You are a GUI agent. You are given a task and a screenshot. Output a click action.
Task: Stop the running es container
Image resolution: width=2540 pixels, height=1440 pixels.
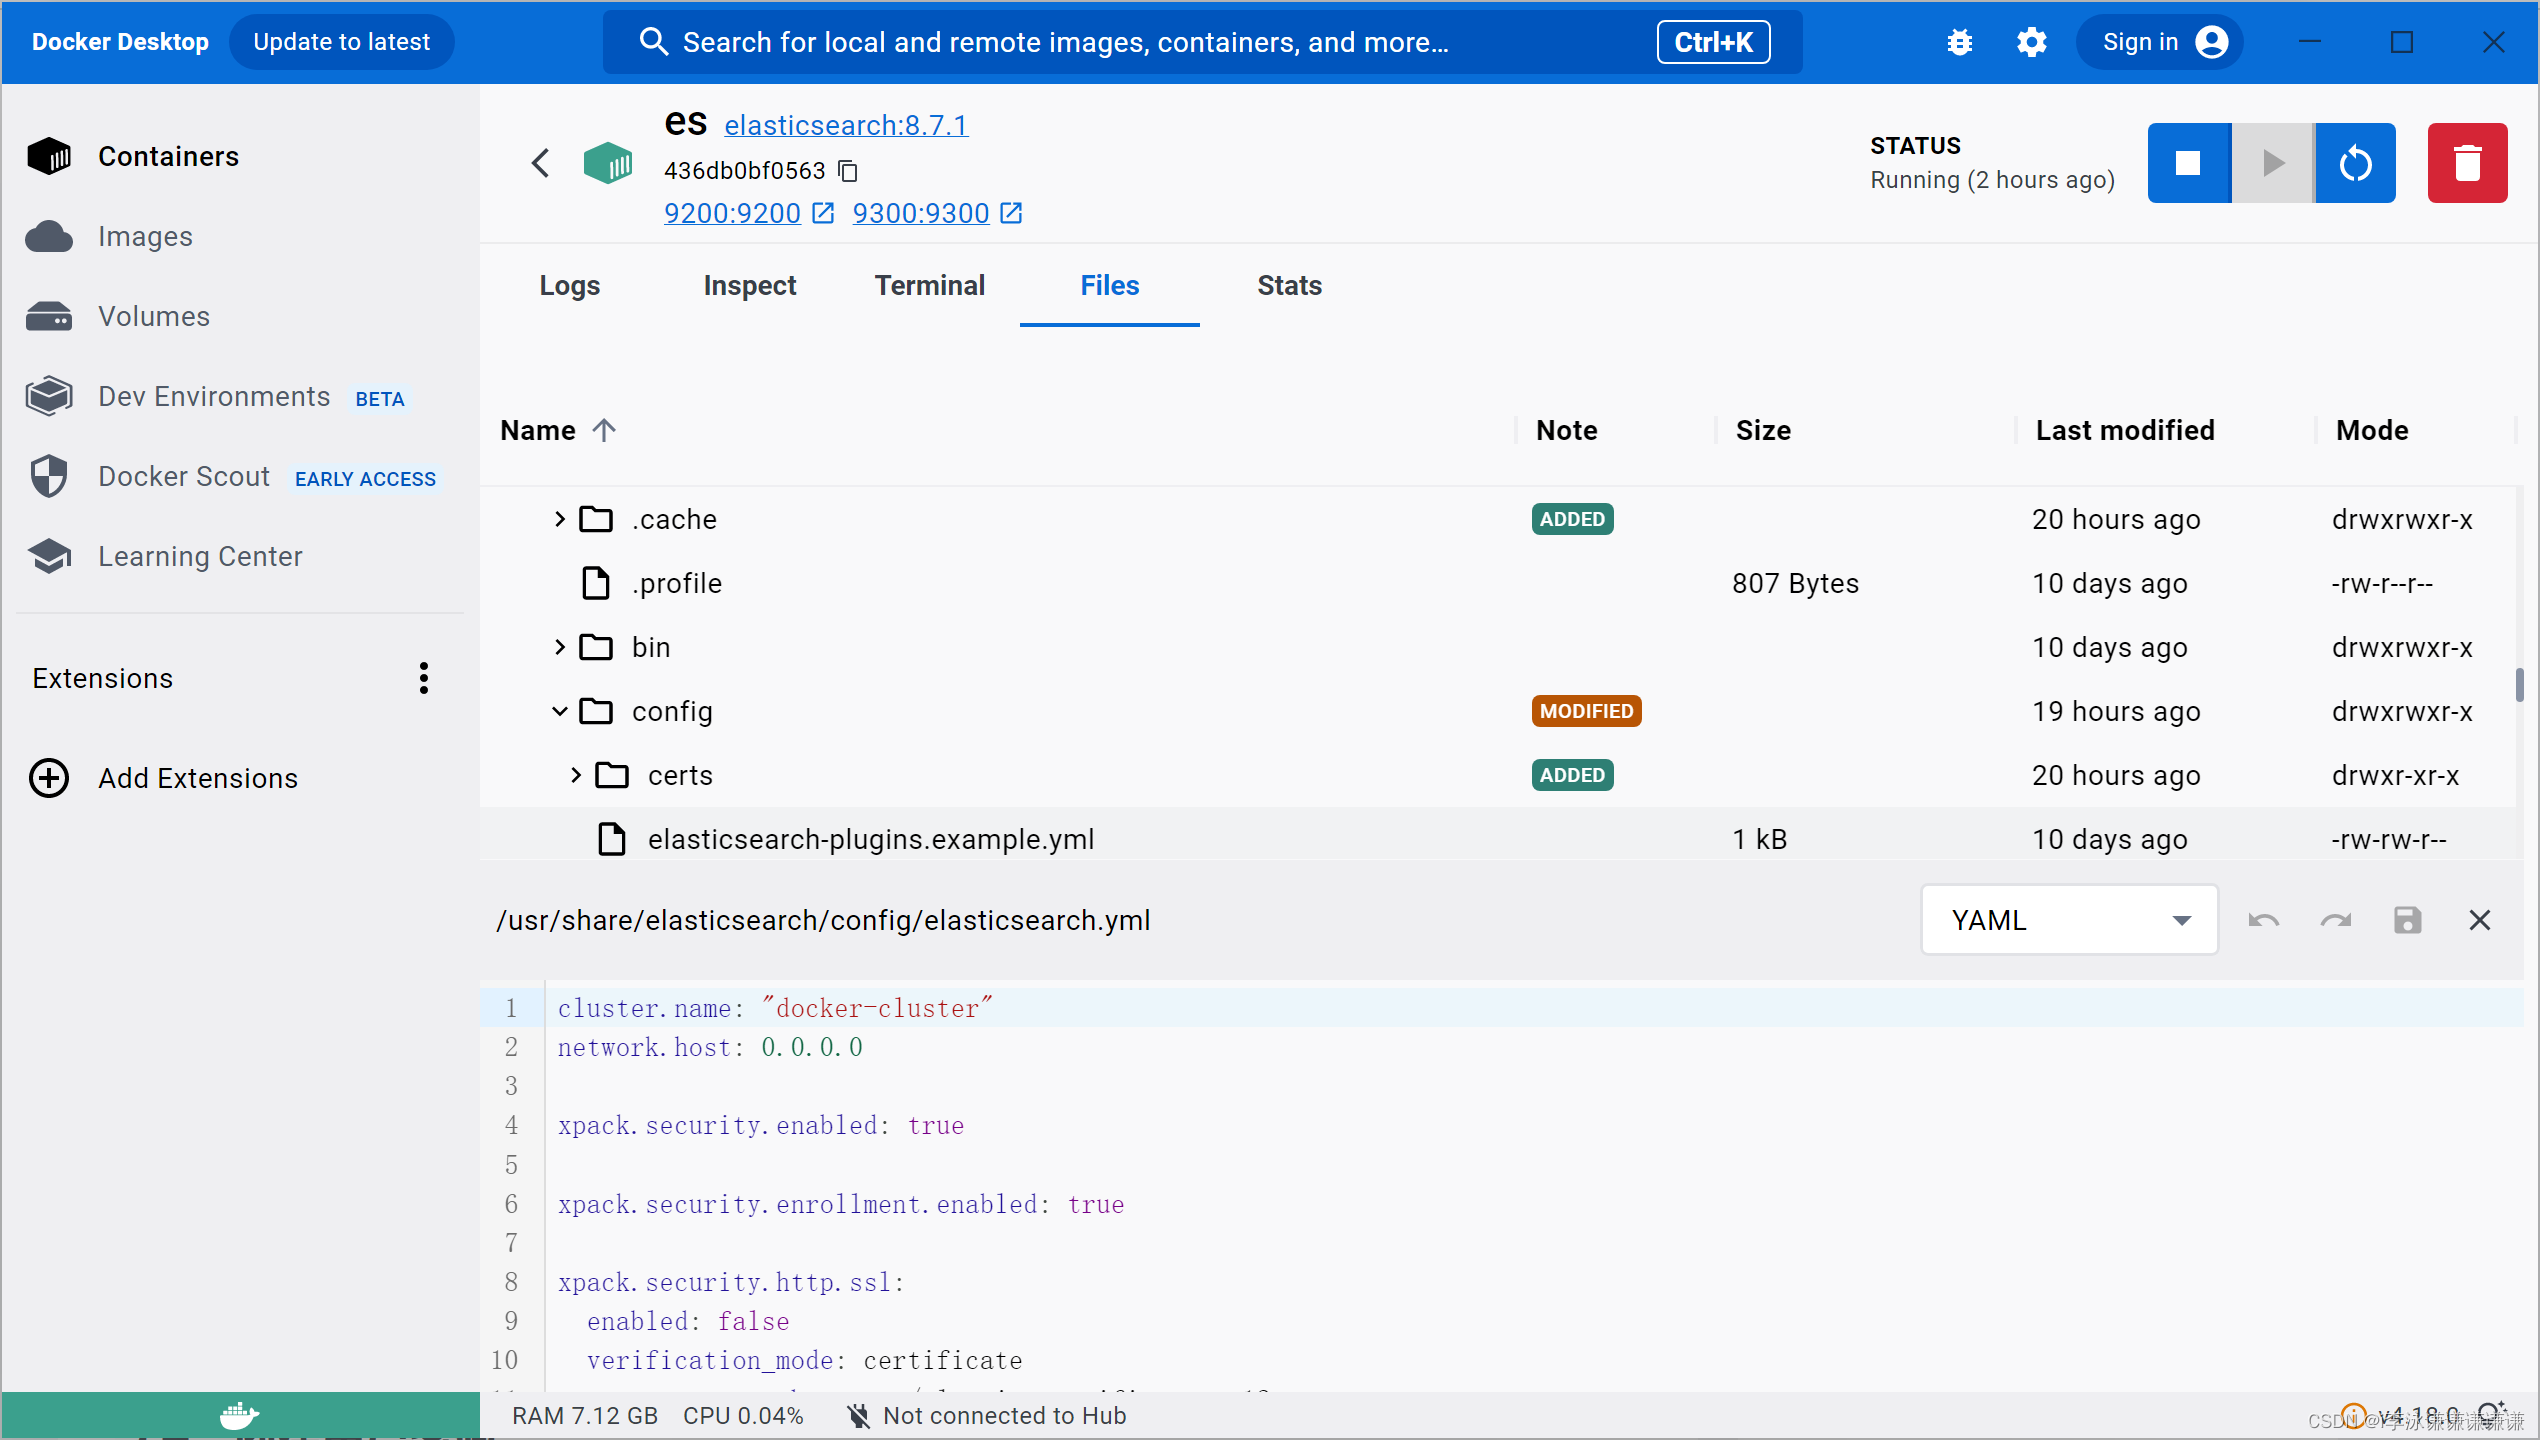pos(2188,162)
